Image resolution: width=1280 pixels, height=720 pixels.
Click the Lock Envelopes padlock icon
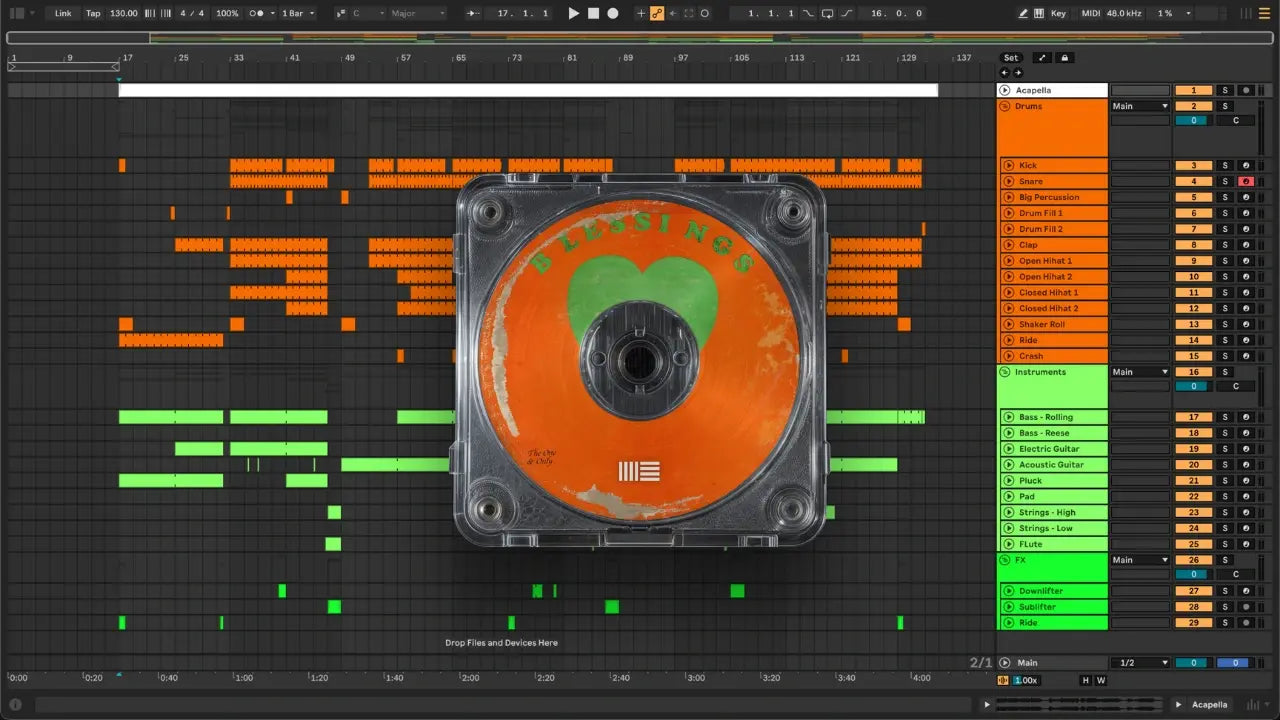tap(1065, 58)
